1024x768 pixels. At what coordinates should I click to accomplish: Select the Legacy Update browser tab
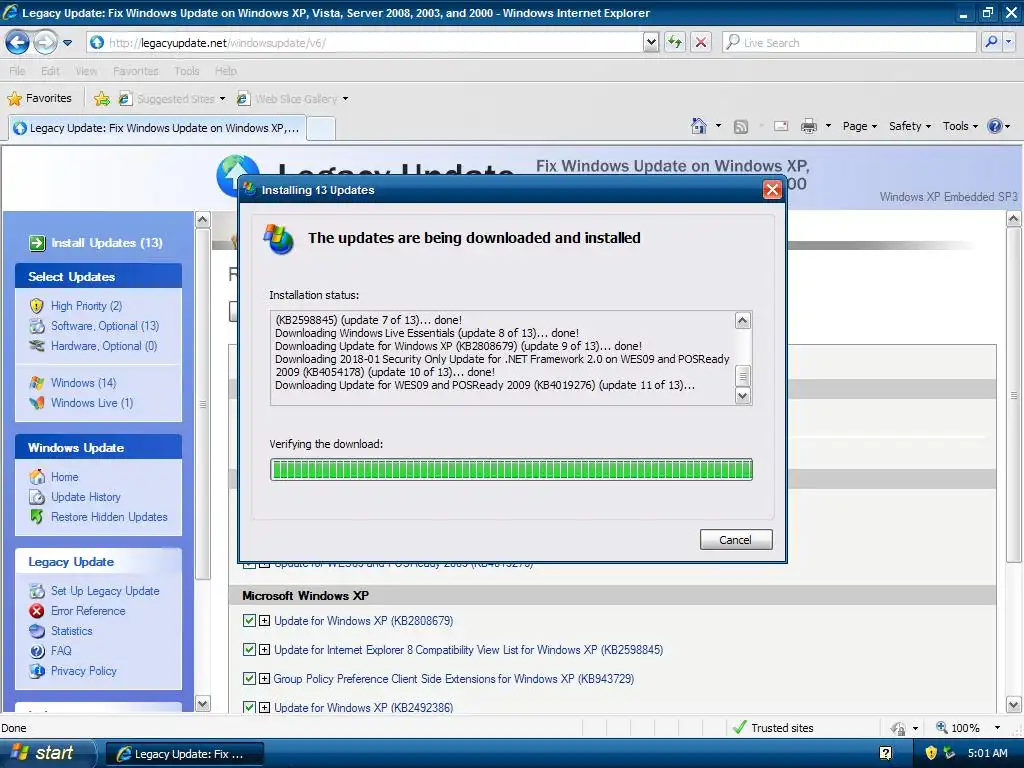click(x=156, y=128)
